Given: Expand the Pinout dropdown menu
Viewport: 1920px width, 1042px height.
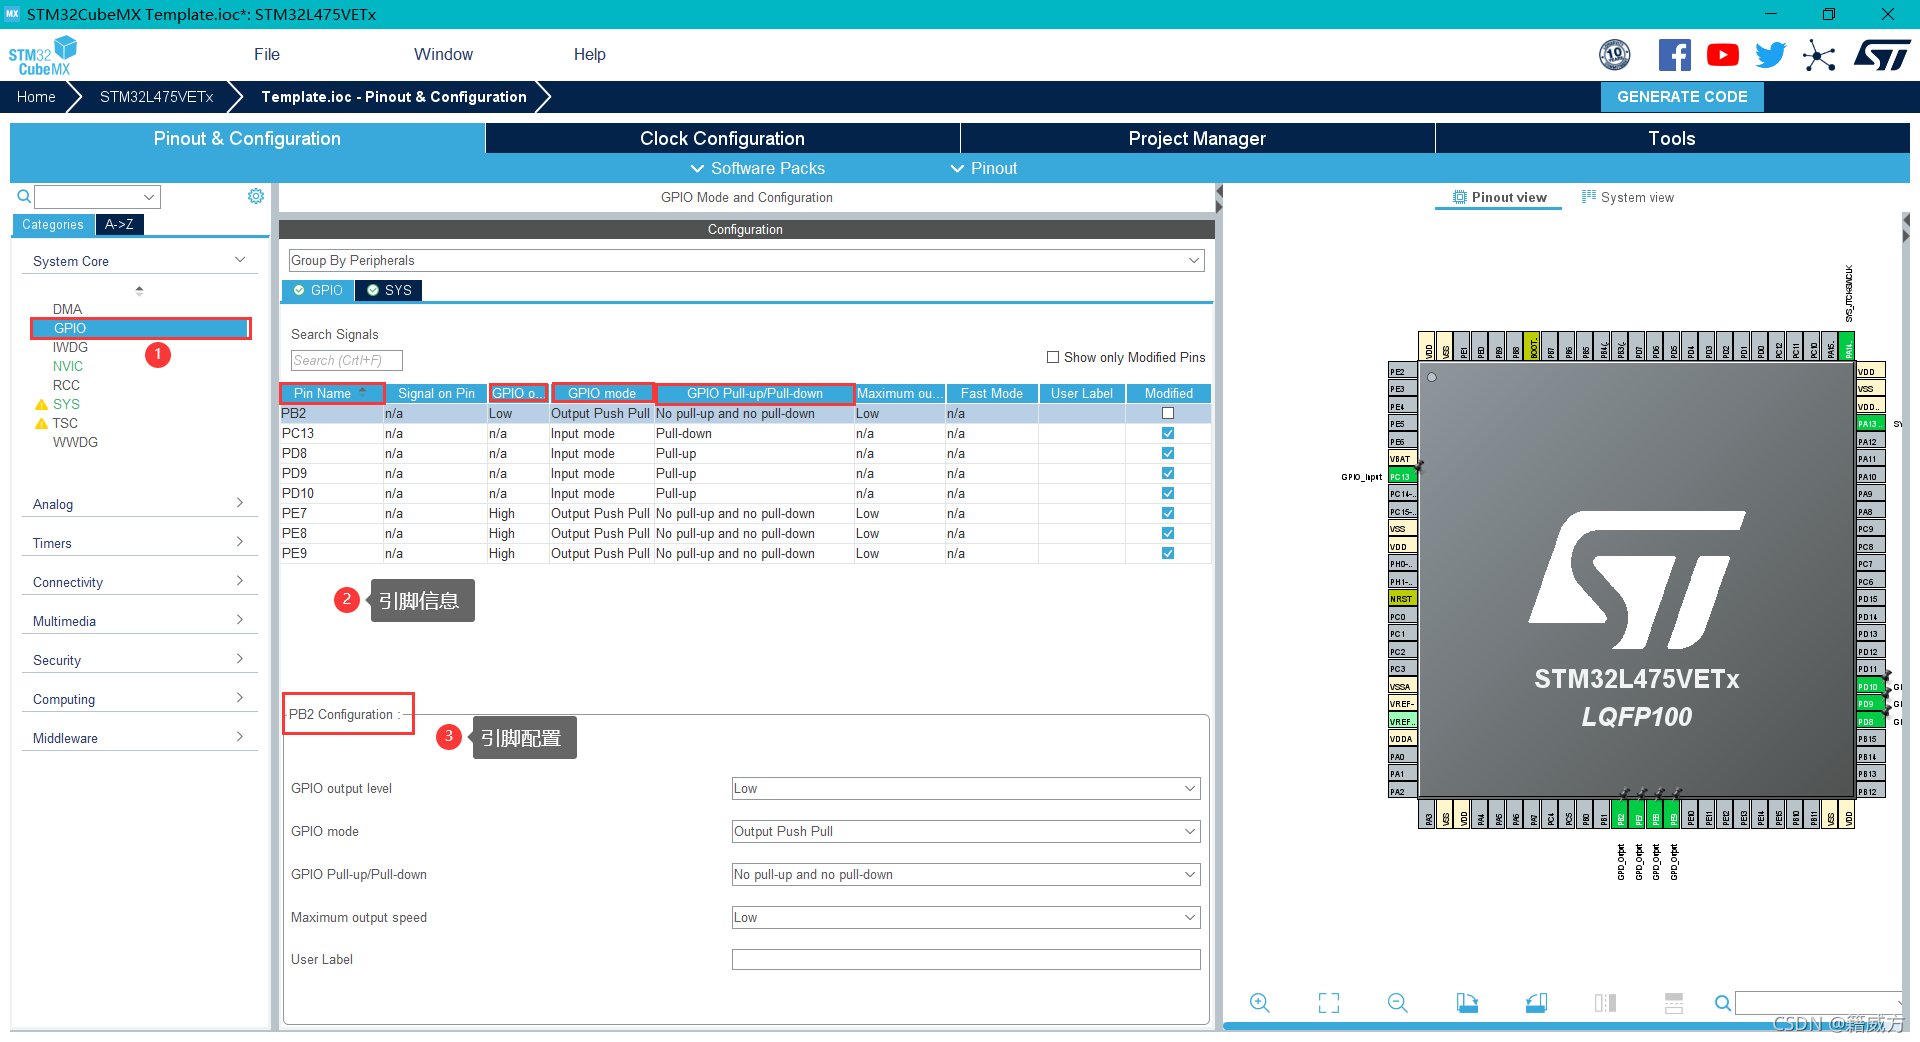Looking at the screenshot, I should [984, 168].
